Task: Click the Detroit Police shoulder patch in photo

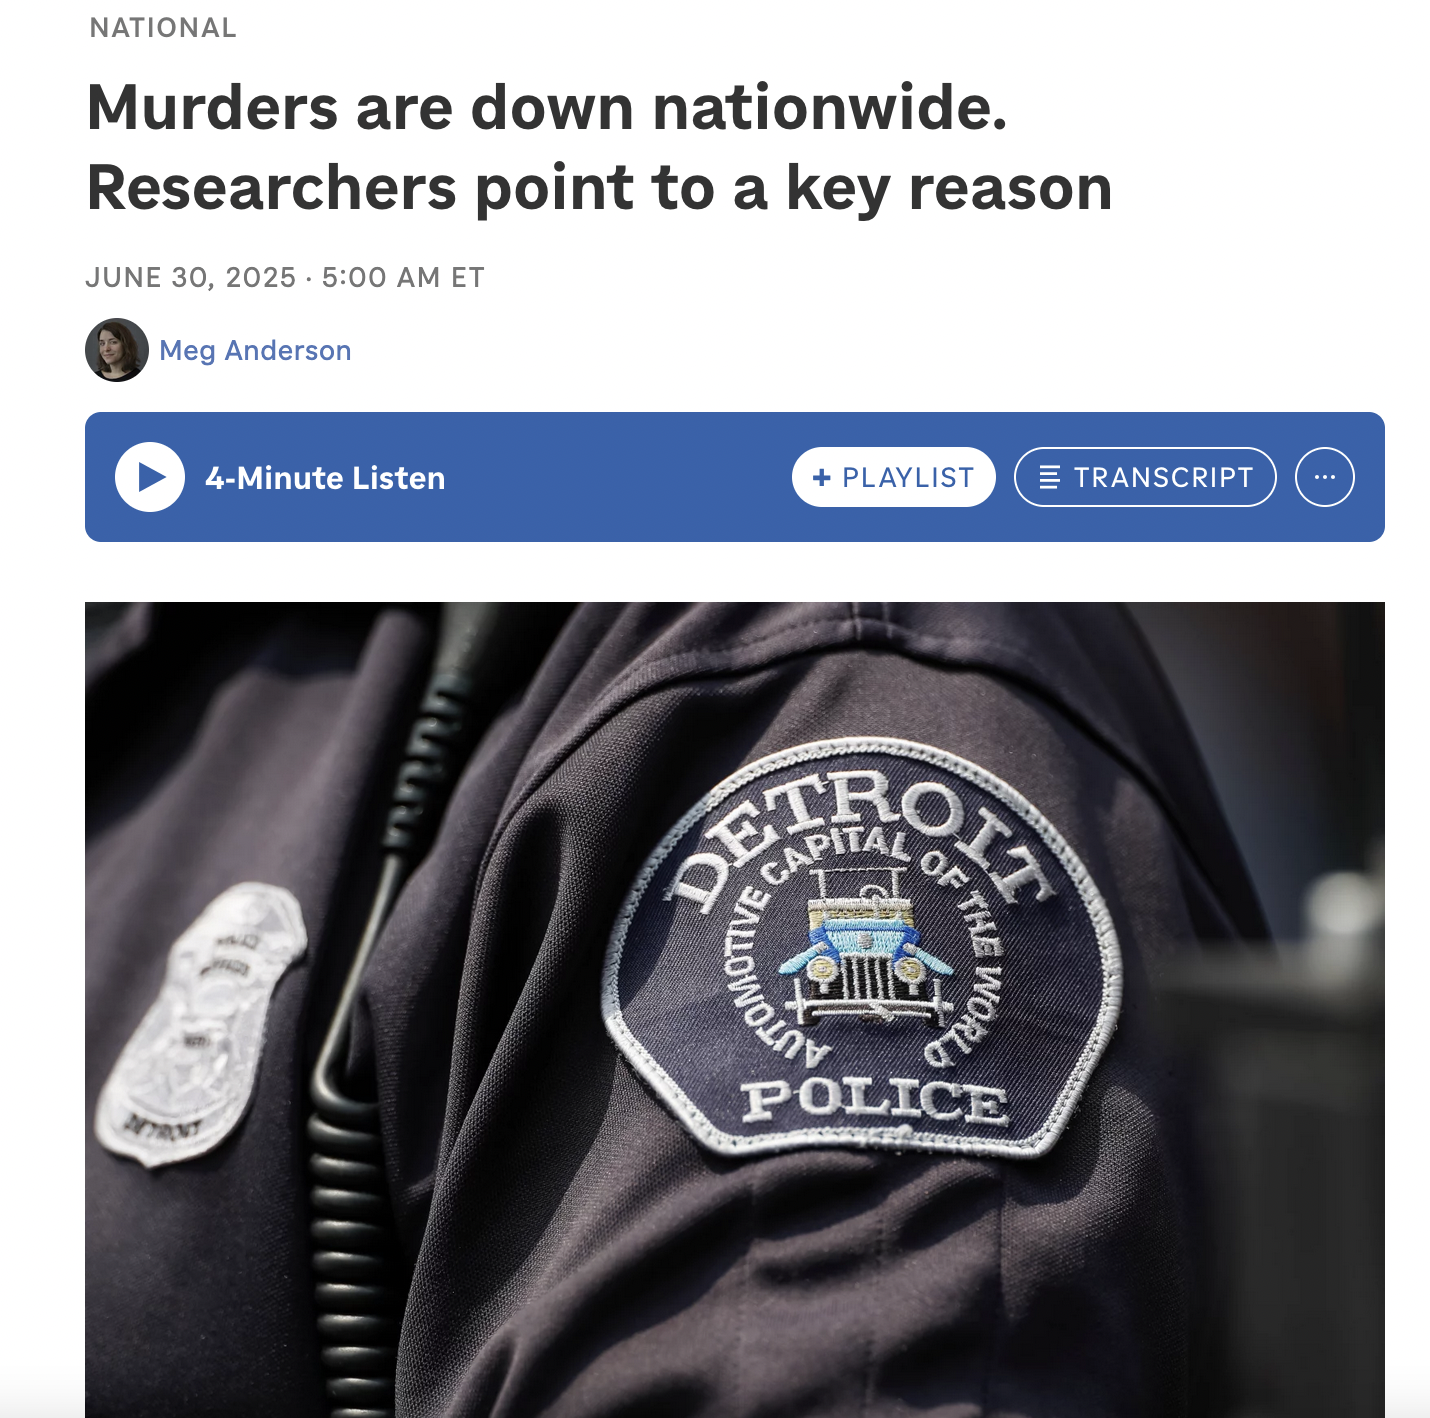Action: [862, 948]
